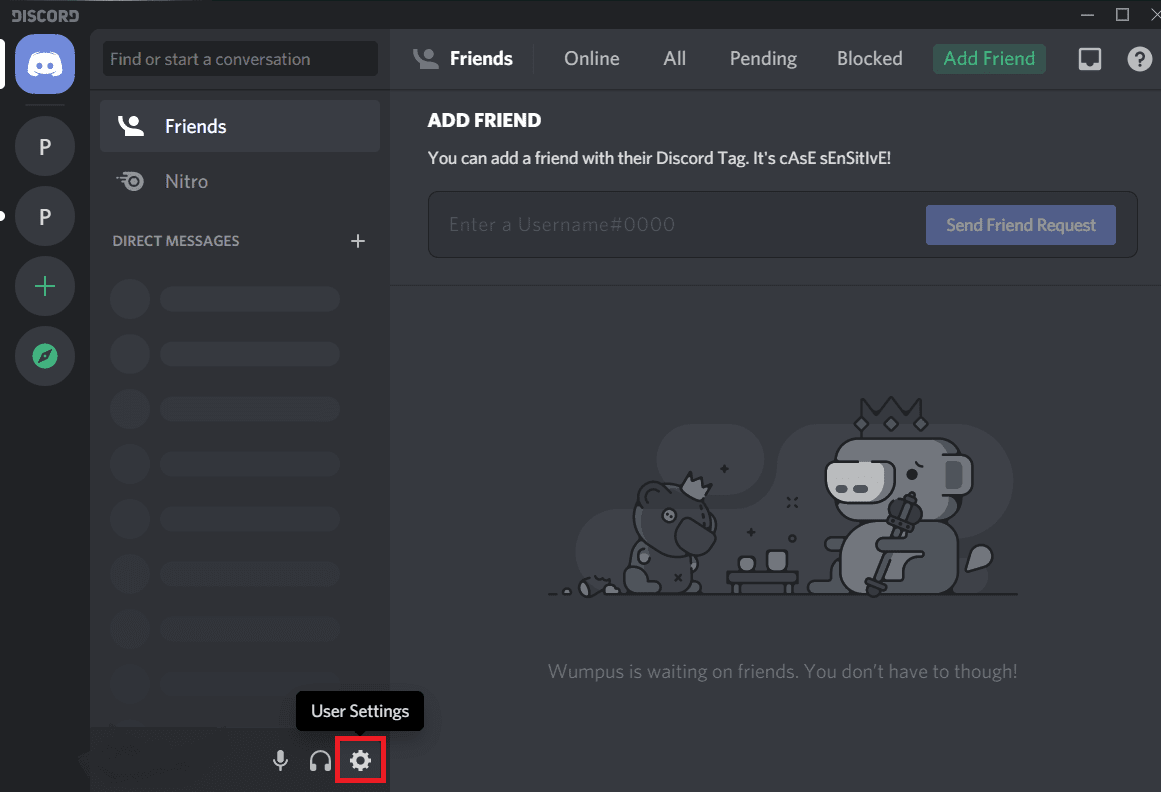Open the Discord Home icon
Viewport: 1161px width, 792px height.
tap(44, 64)
